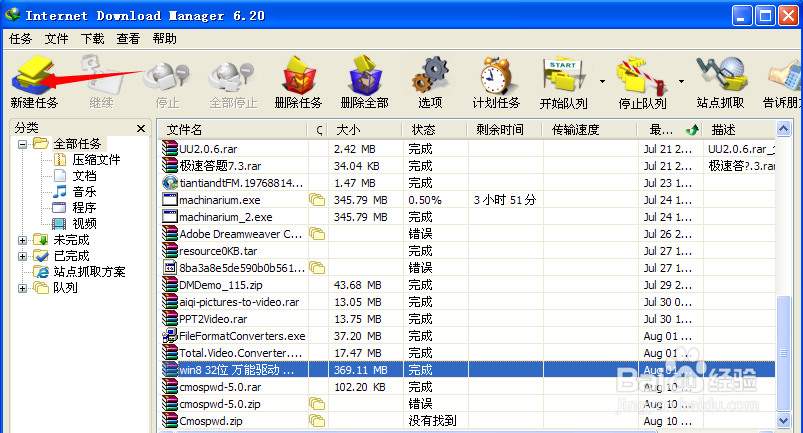Select the aiqi-pictures-to-video.rar download
Screen dimensions: 803x433
coord(467,302)
